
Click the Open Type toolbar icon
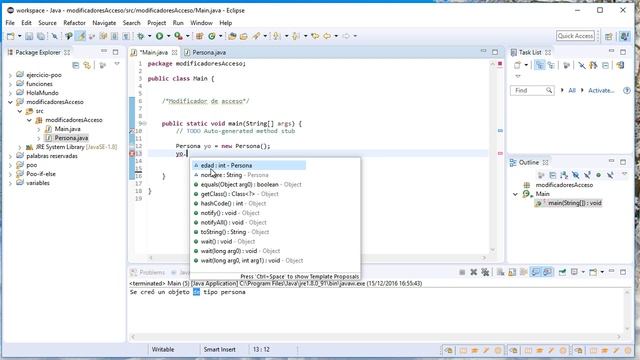[x=232, y=36]
